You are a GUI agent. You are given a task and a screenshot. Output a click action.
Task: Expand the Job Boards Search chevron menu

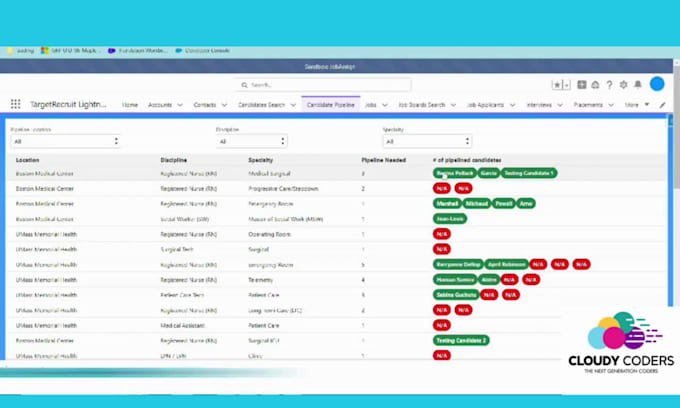point(453,105)
